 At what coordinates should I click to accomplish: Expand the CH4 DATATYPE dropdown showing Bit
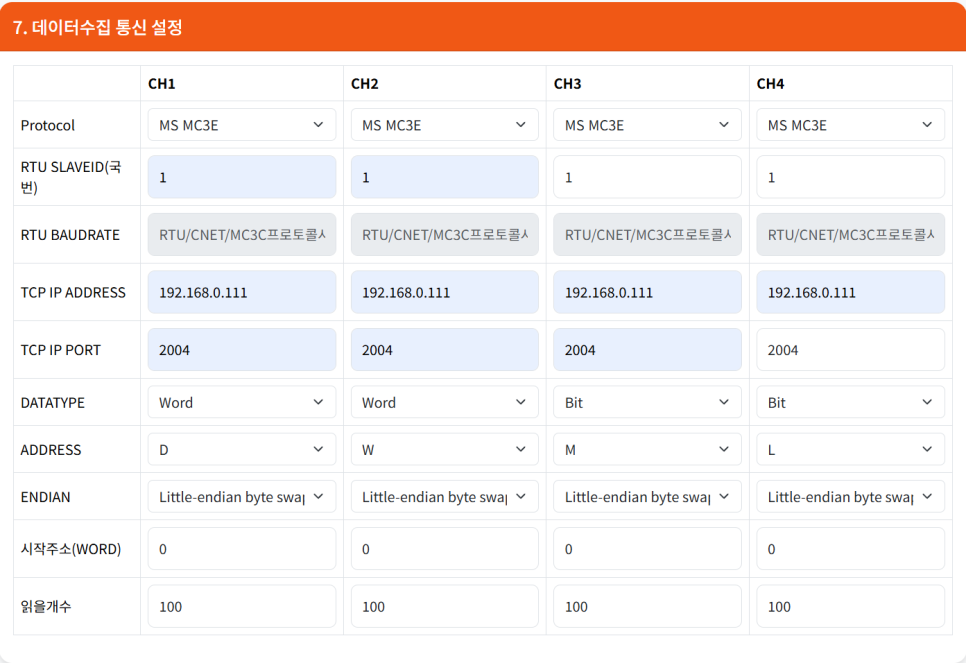pyautogui.click(x=850, y=402)
